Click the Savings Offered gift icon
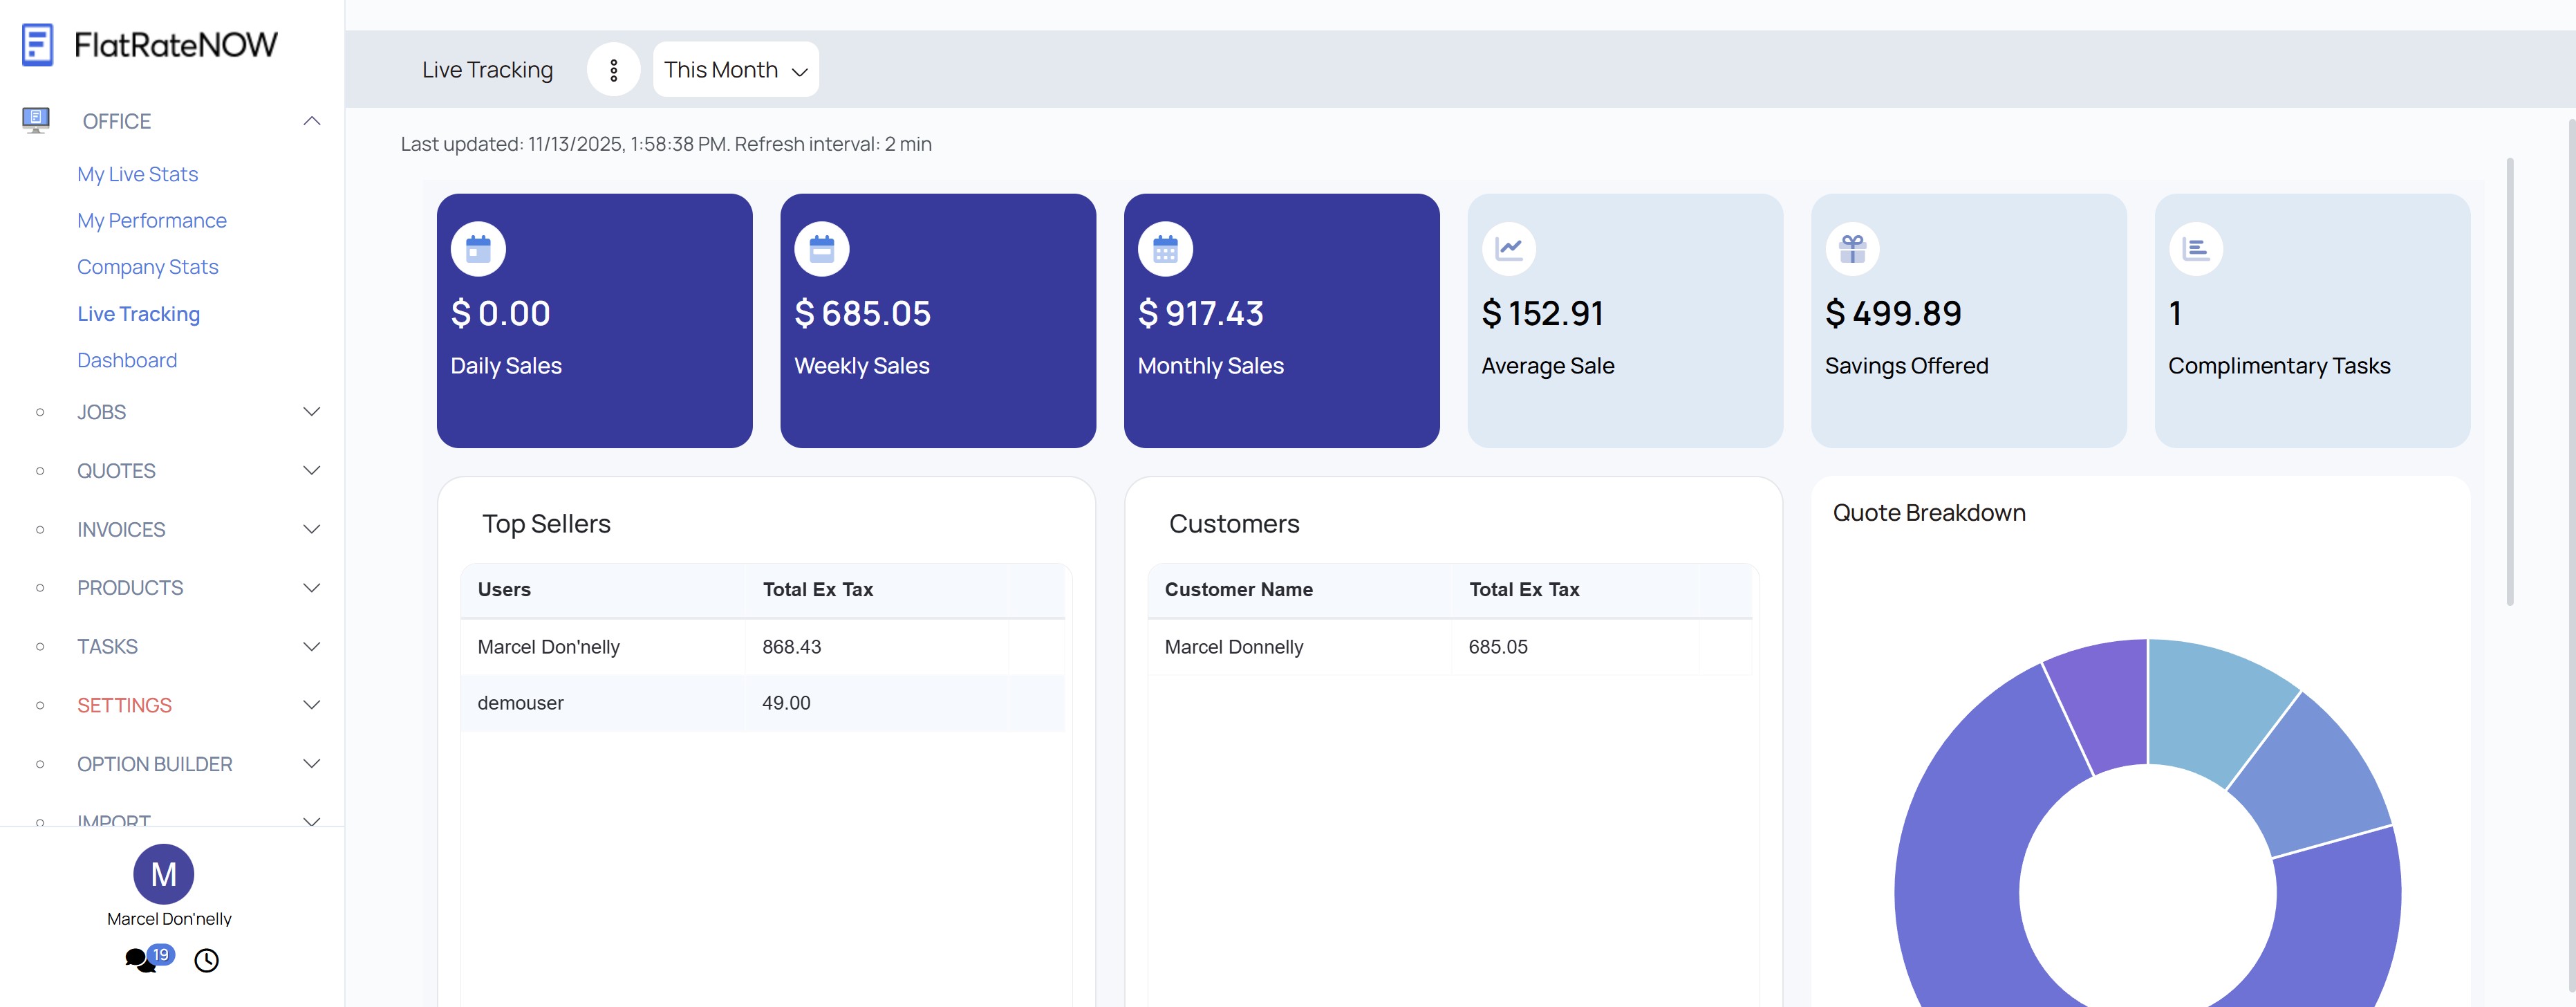The height and width of the screenshot is (1007, 2576). pyautogui.click(x=1852, y=249)
